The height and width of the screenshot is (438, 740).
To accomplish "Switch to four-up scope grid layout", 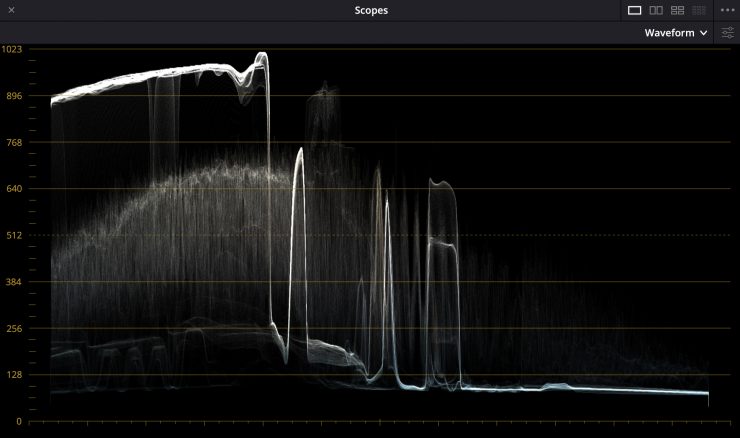I will click(x=677, y=10).
